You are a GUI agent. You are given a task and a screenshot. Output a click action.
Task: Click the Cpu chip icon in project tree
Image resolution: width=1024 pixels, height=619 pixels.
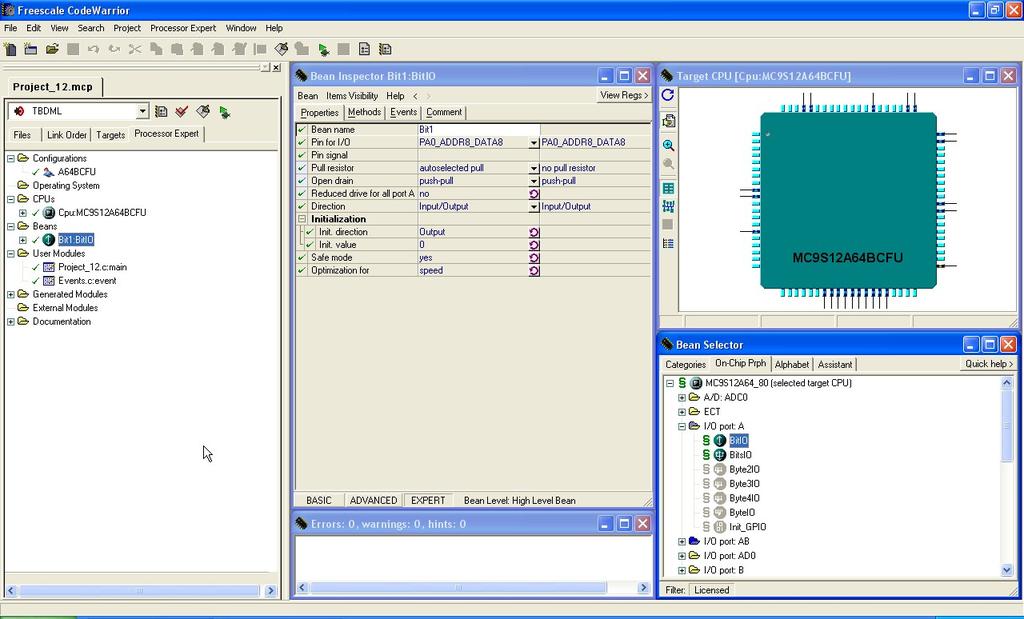pos(48,213)
